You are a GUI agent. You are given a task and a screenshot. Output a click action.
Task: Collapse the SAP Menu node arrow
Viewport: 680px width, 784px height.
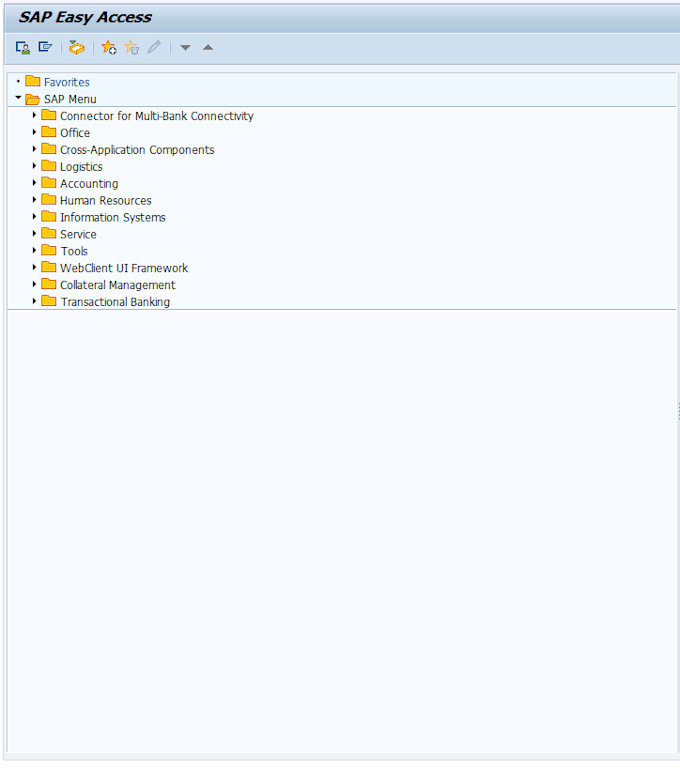(18, 98)
